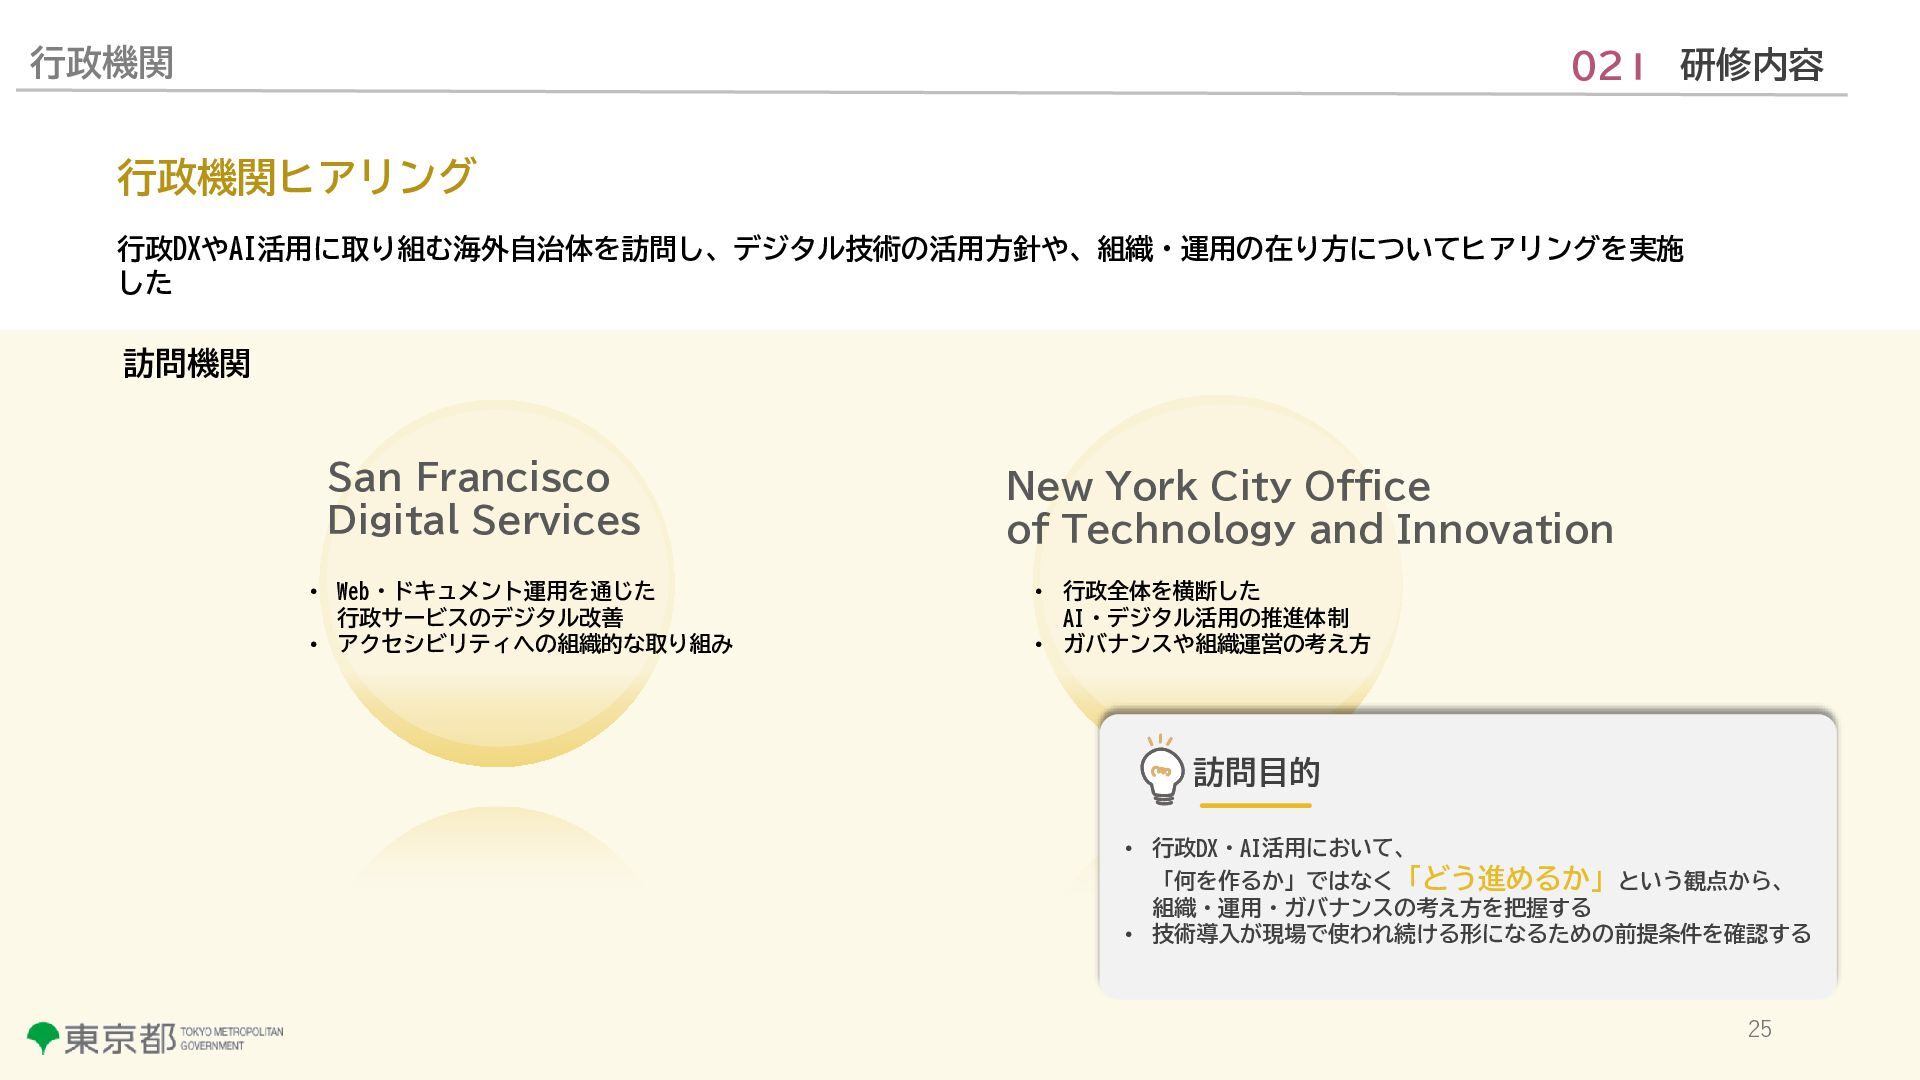
Task: Click the ガバナンスや組織運営 bullet
Action: coord(1215,644)
